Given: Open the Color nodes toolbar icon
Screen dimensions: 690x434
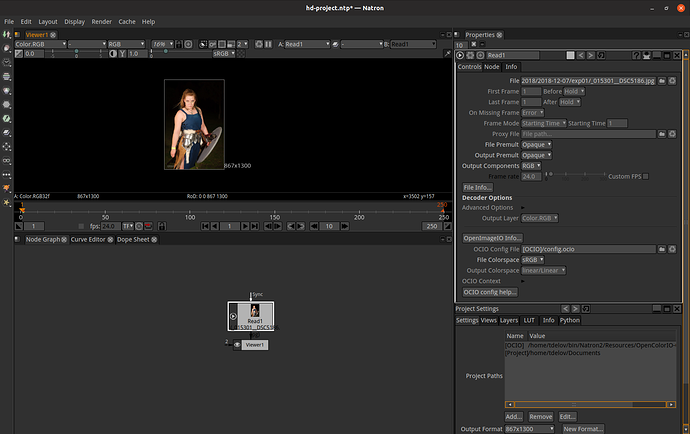Looking at the screenshot, I should [x=7, y=91].
